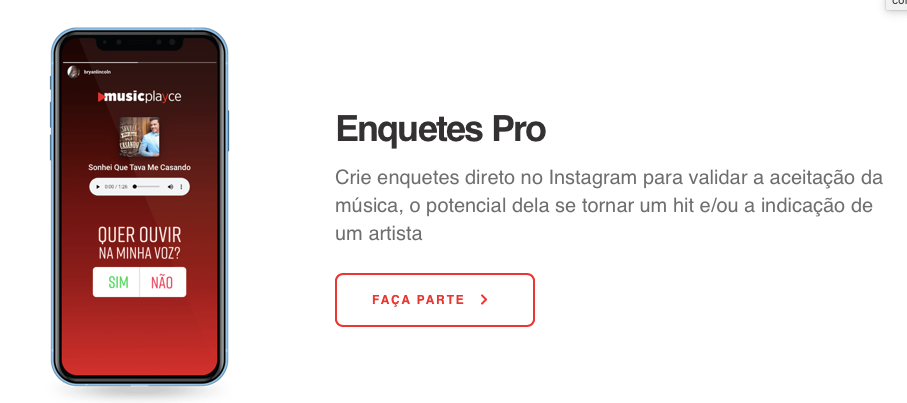Open the Sonhei Que Tava Me Casando album cover
This screenshot has width=907, height=403.
pos(139,137)
